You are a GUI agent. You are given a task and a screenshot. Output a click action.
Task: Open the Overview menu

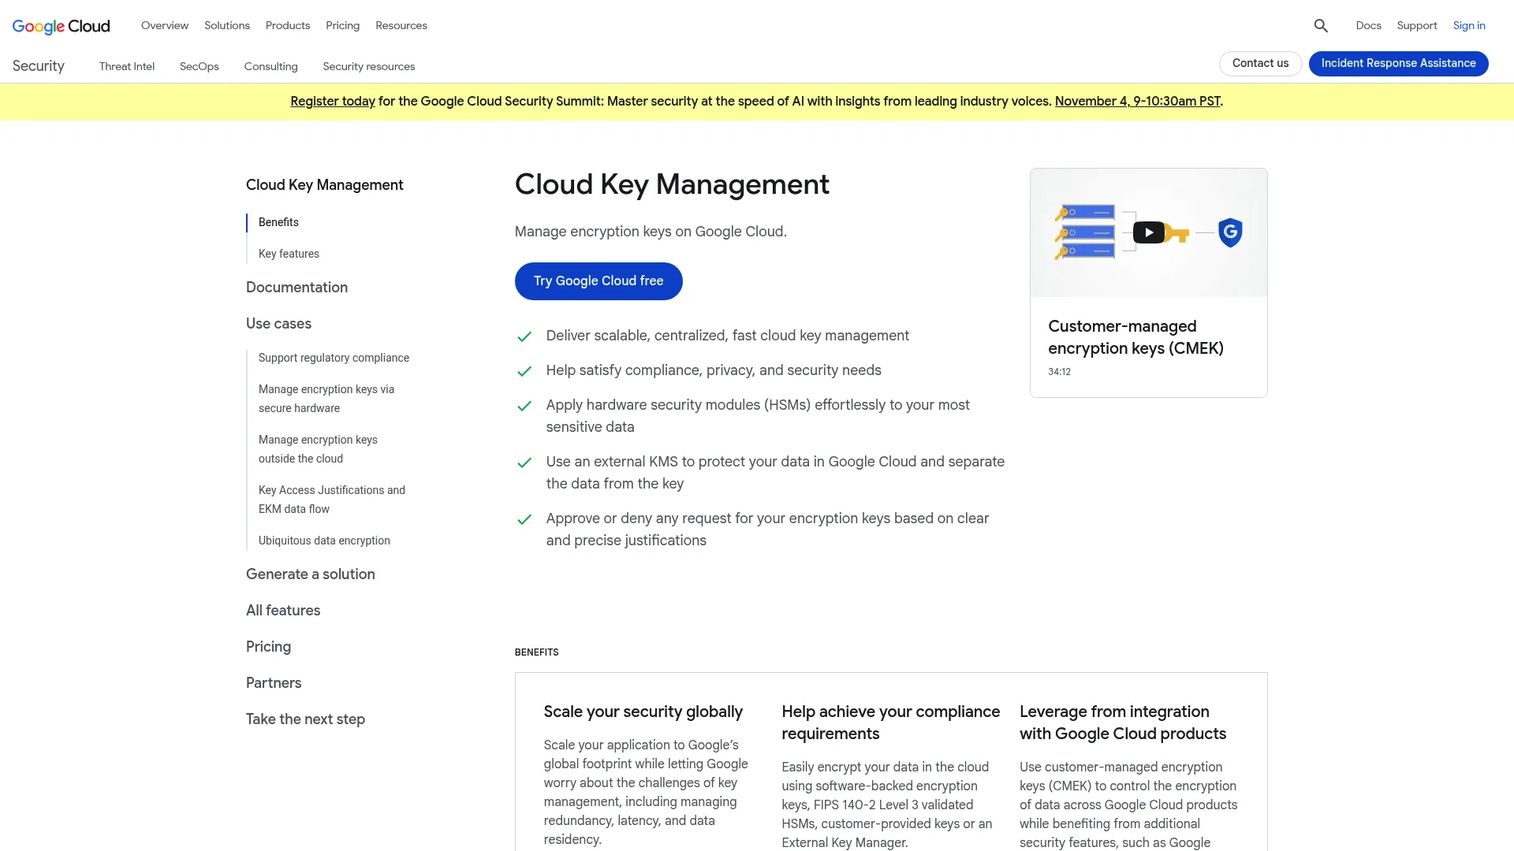tap(165, 26)
